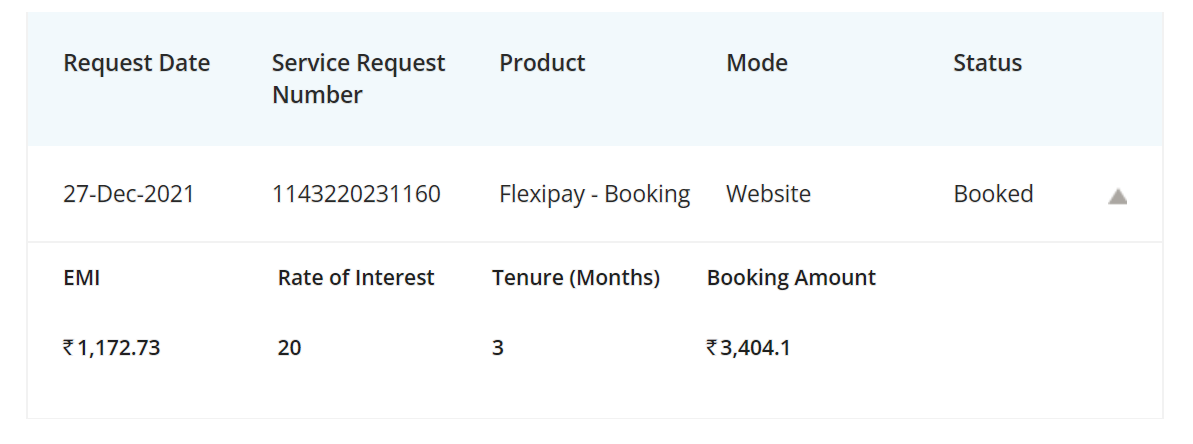Click the Booking Amount label
The height and width of the screenshot is (444, 1193).
[791, 278]
